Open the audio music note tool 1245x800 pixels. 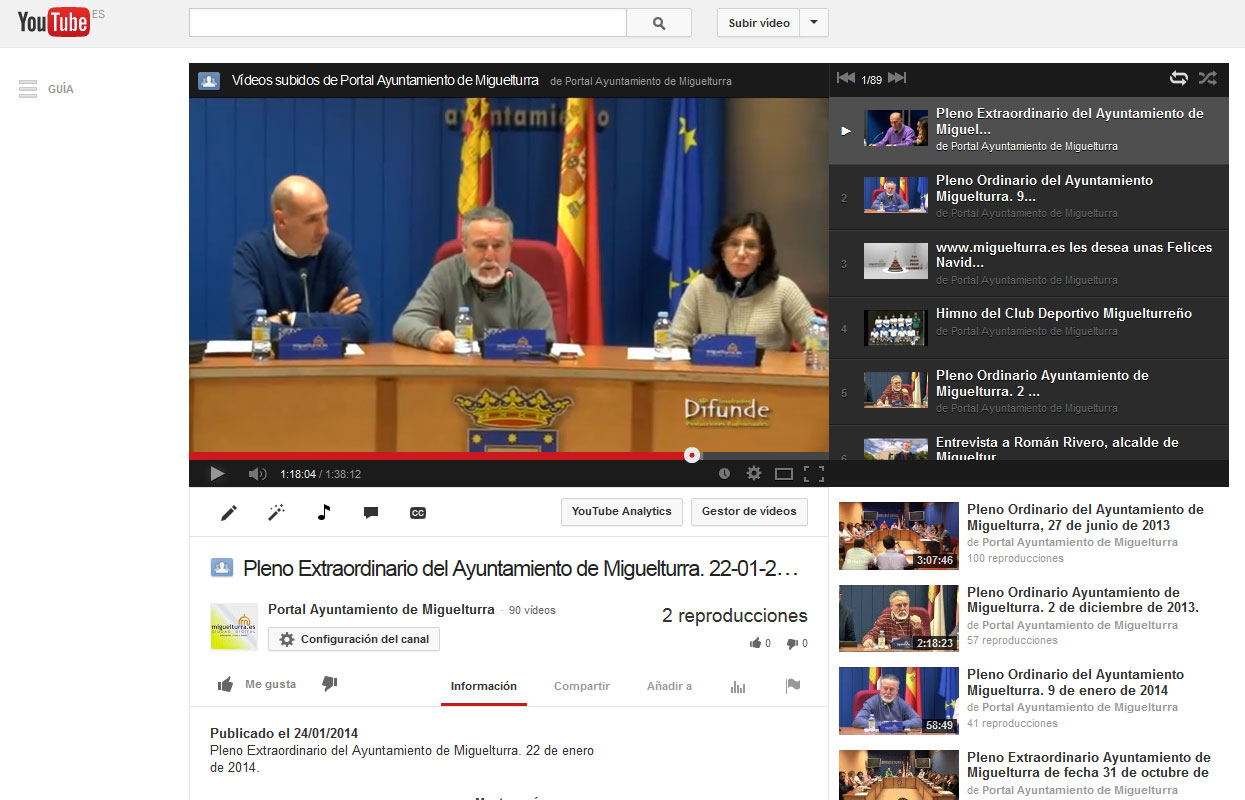click(x=324, y=513)
